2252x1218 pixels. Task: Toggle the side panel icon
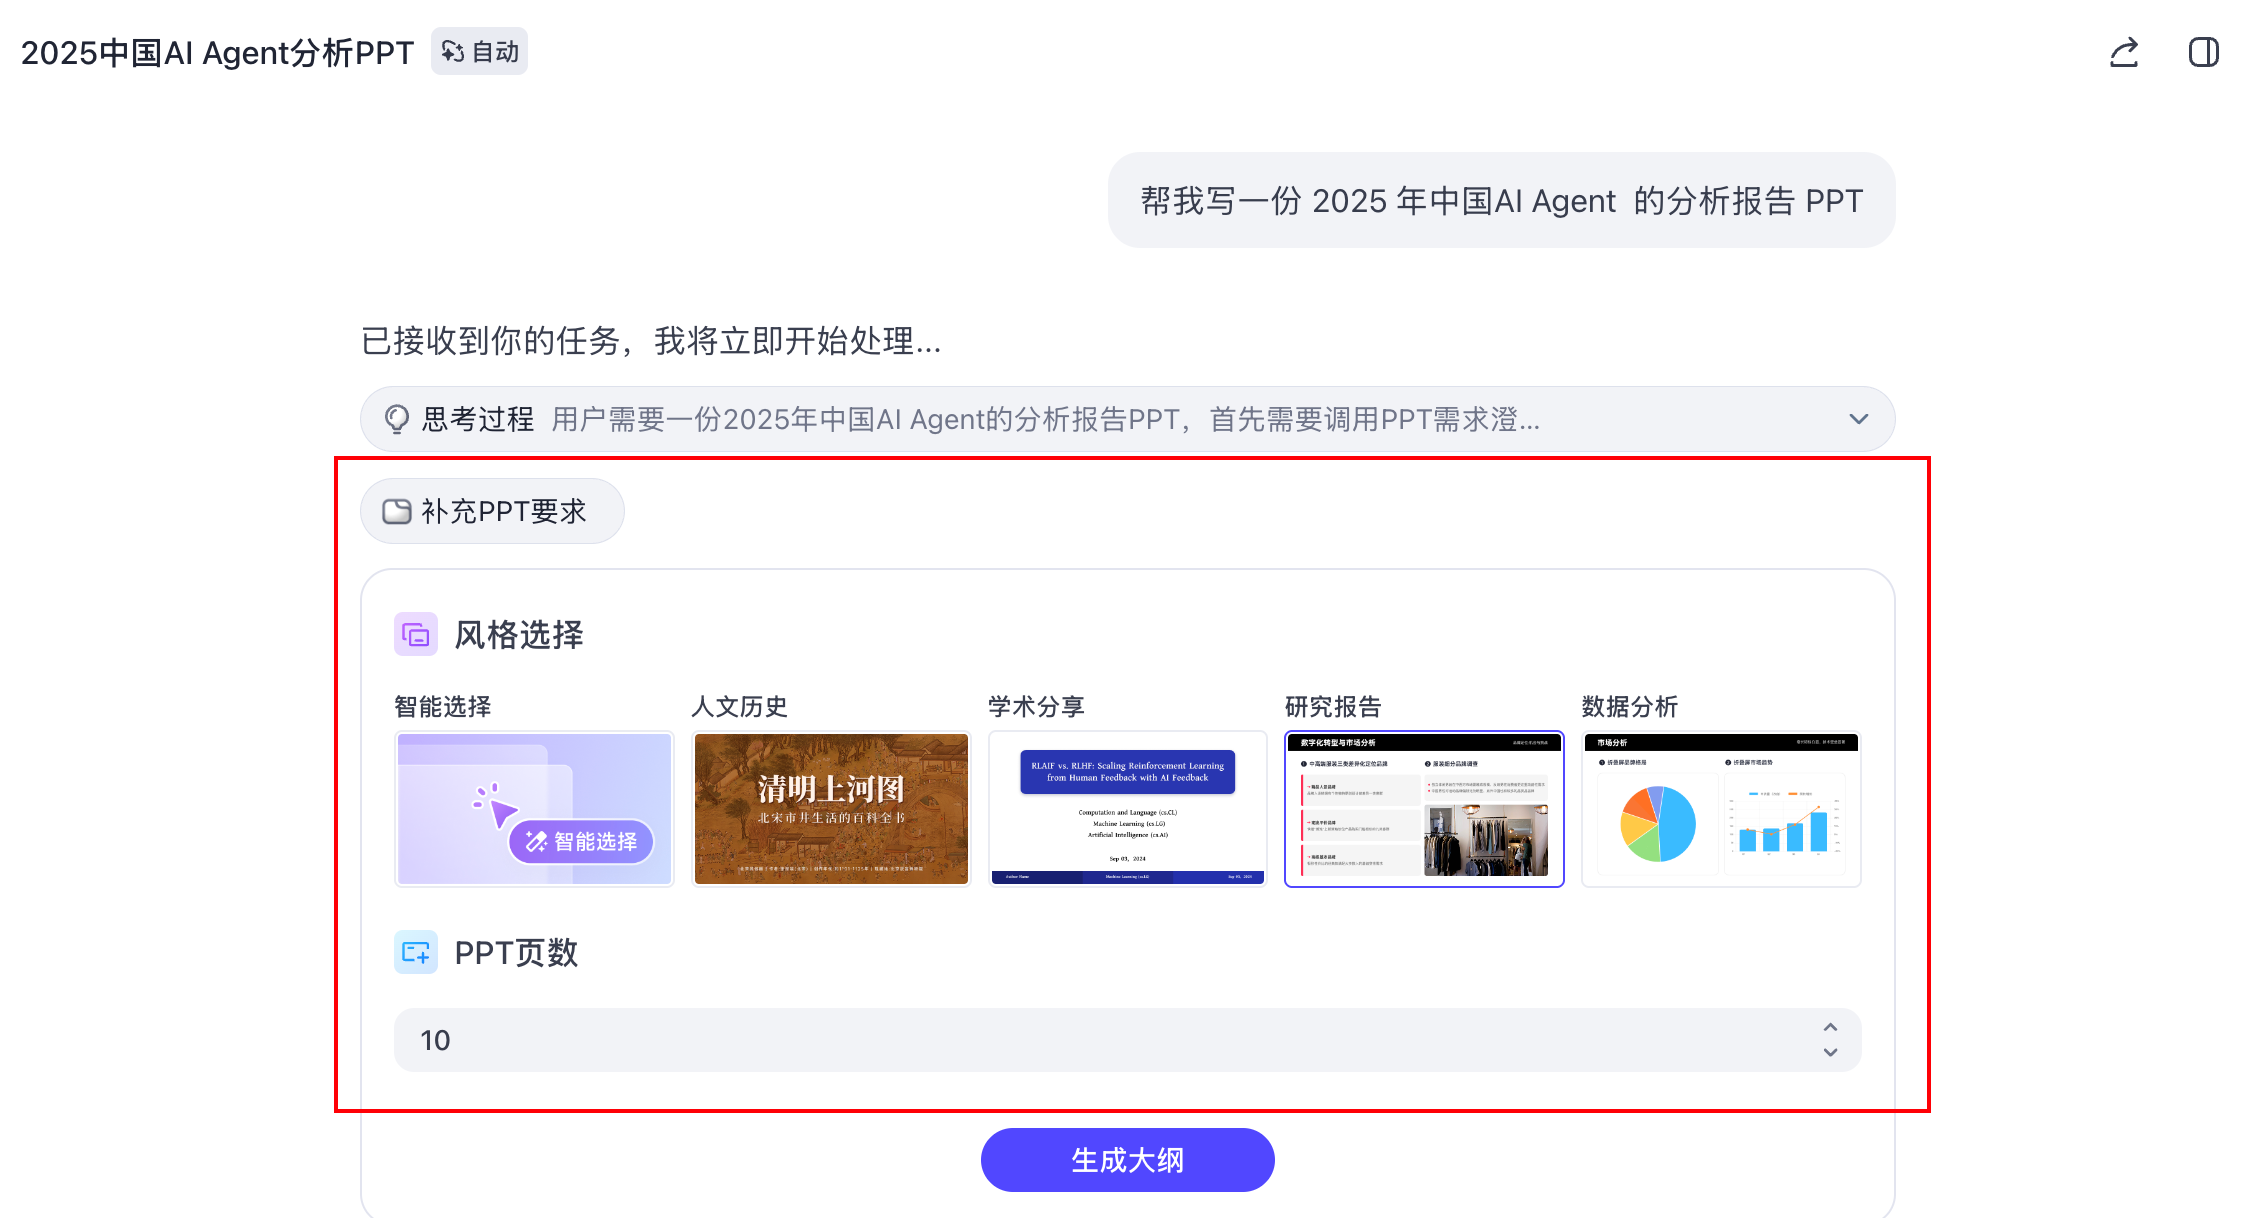[x=2204, y=52]
